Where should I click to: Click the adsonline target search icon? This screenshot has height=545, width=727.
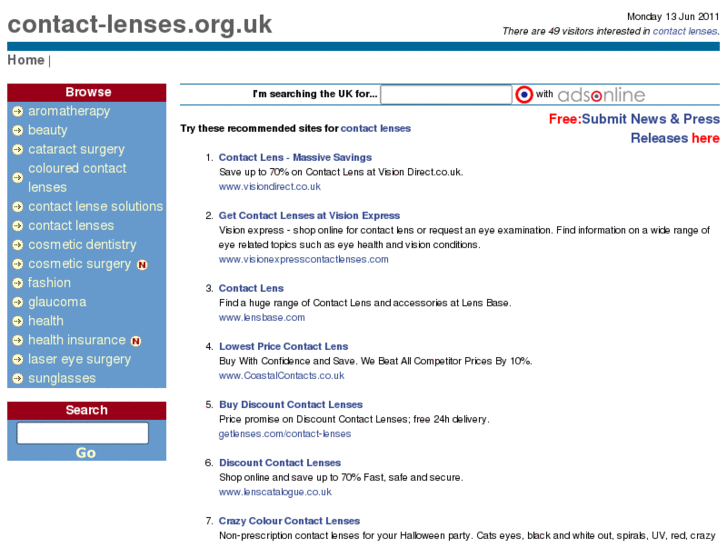524,95
